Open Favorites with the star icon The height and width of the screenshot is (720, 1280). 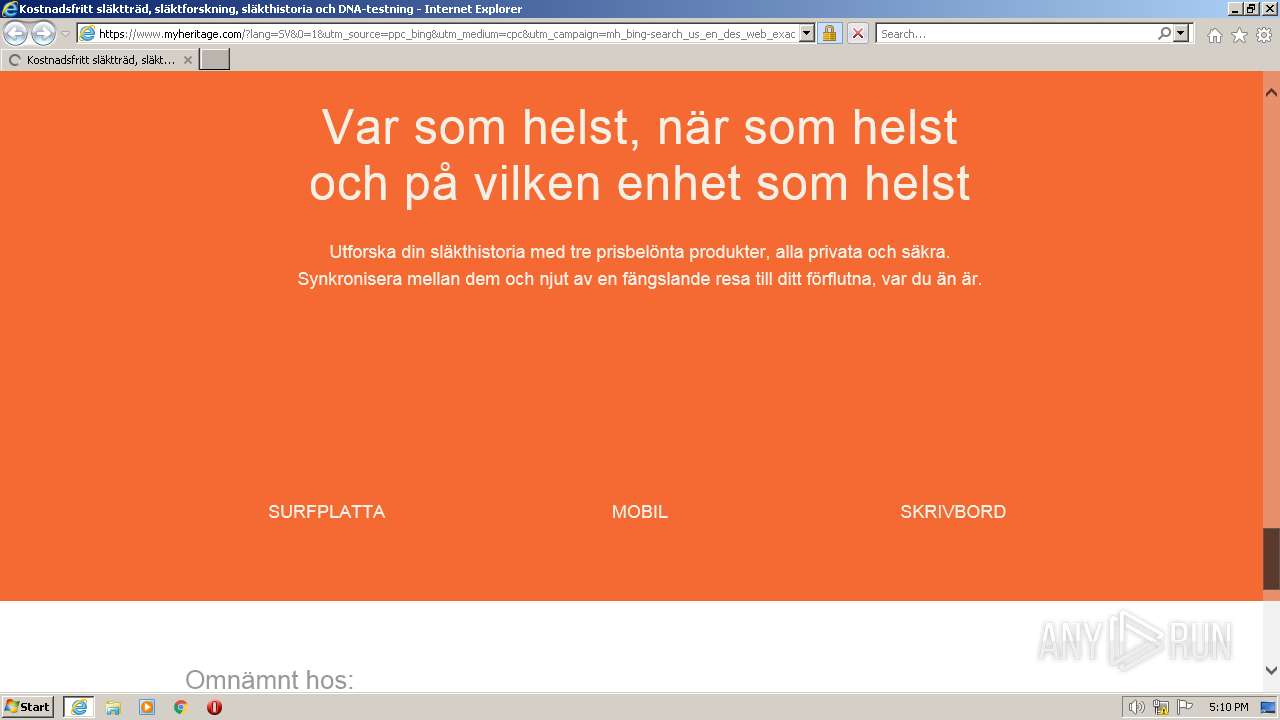(1239, 35)
